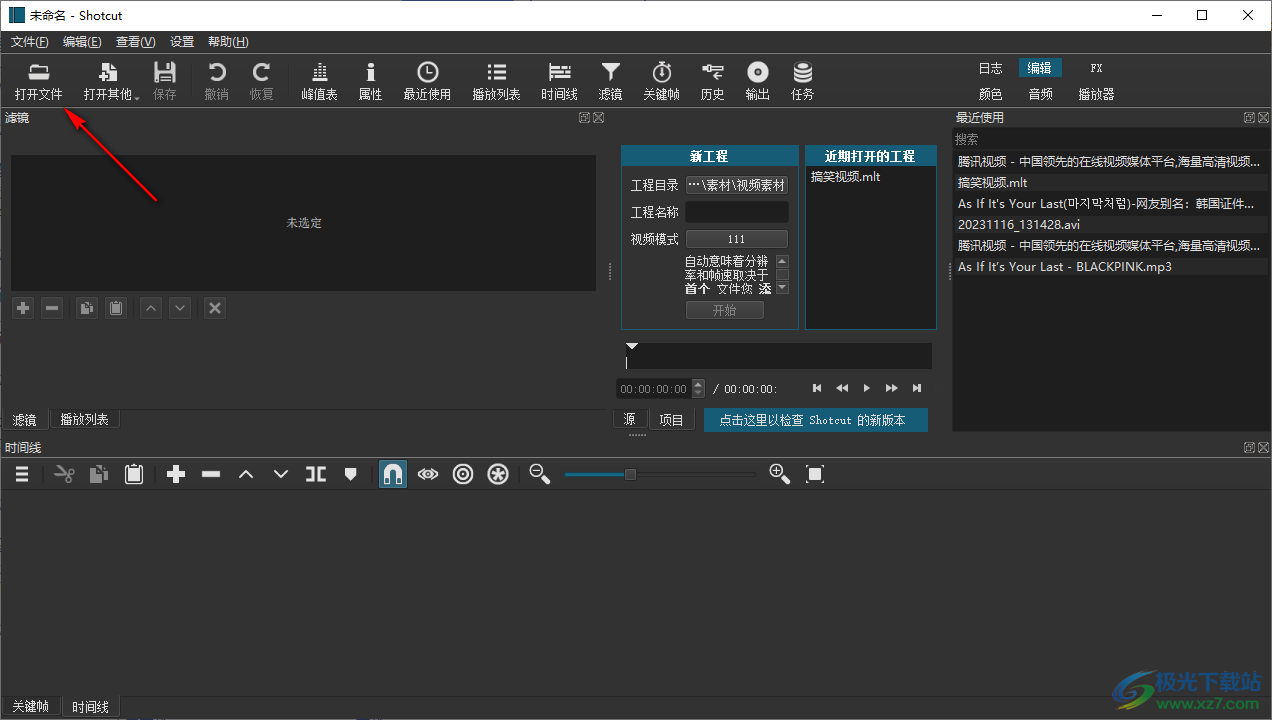
Task: Switch to the Color (颜色) layout
Action: click(990, 94)
